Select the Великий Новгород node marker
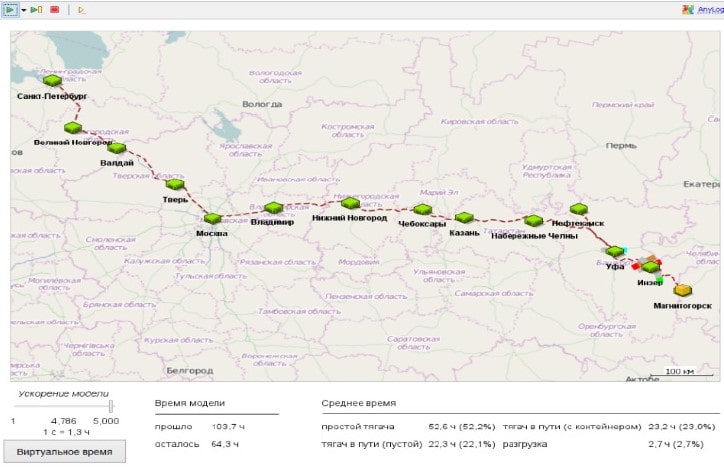This screenshot has width=724, height=467. [x=73, y=128]
